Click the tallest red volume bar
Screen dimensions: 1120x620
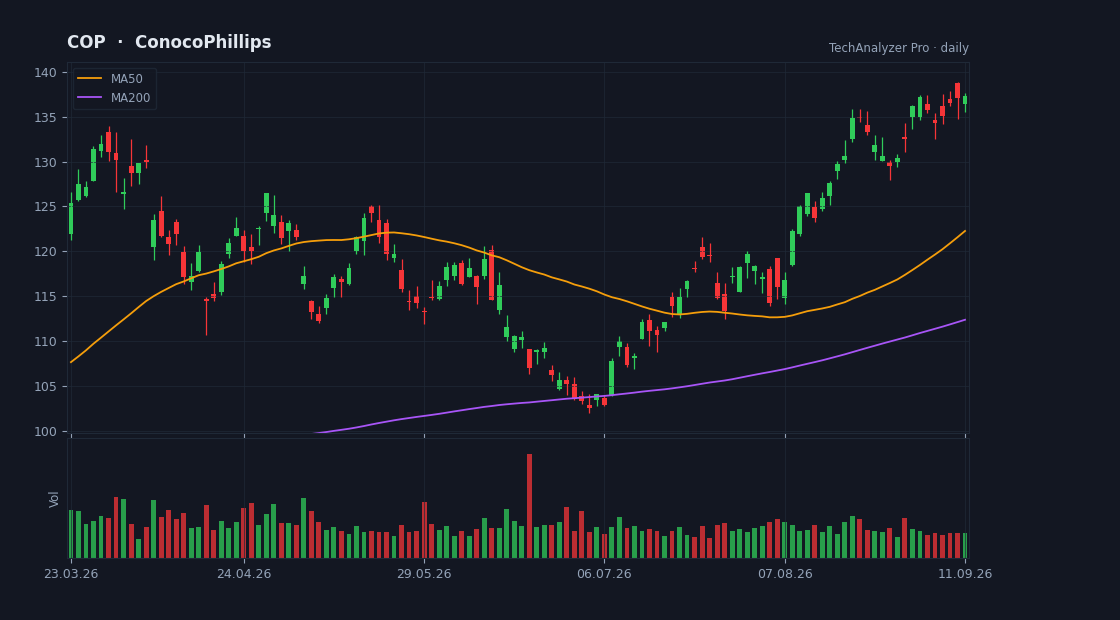[x=529, y=506]
